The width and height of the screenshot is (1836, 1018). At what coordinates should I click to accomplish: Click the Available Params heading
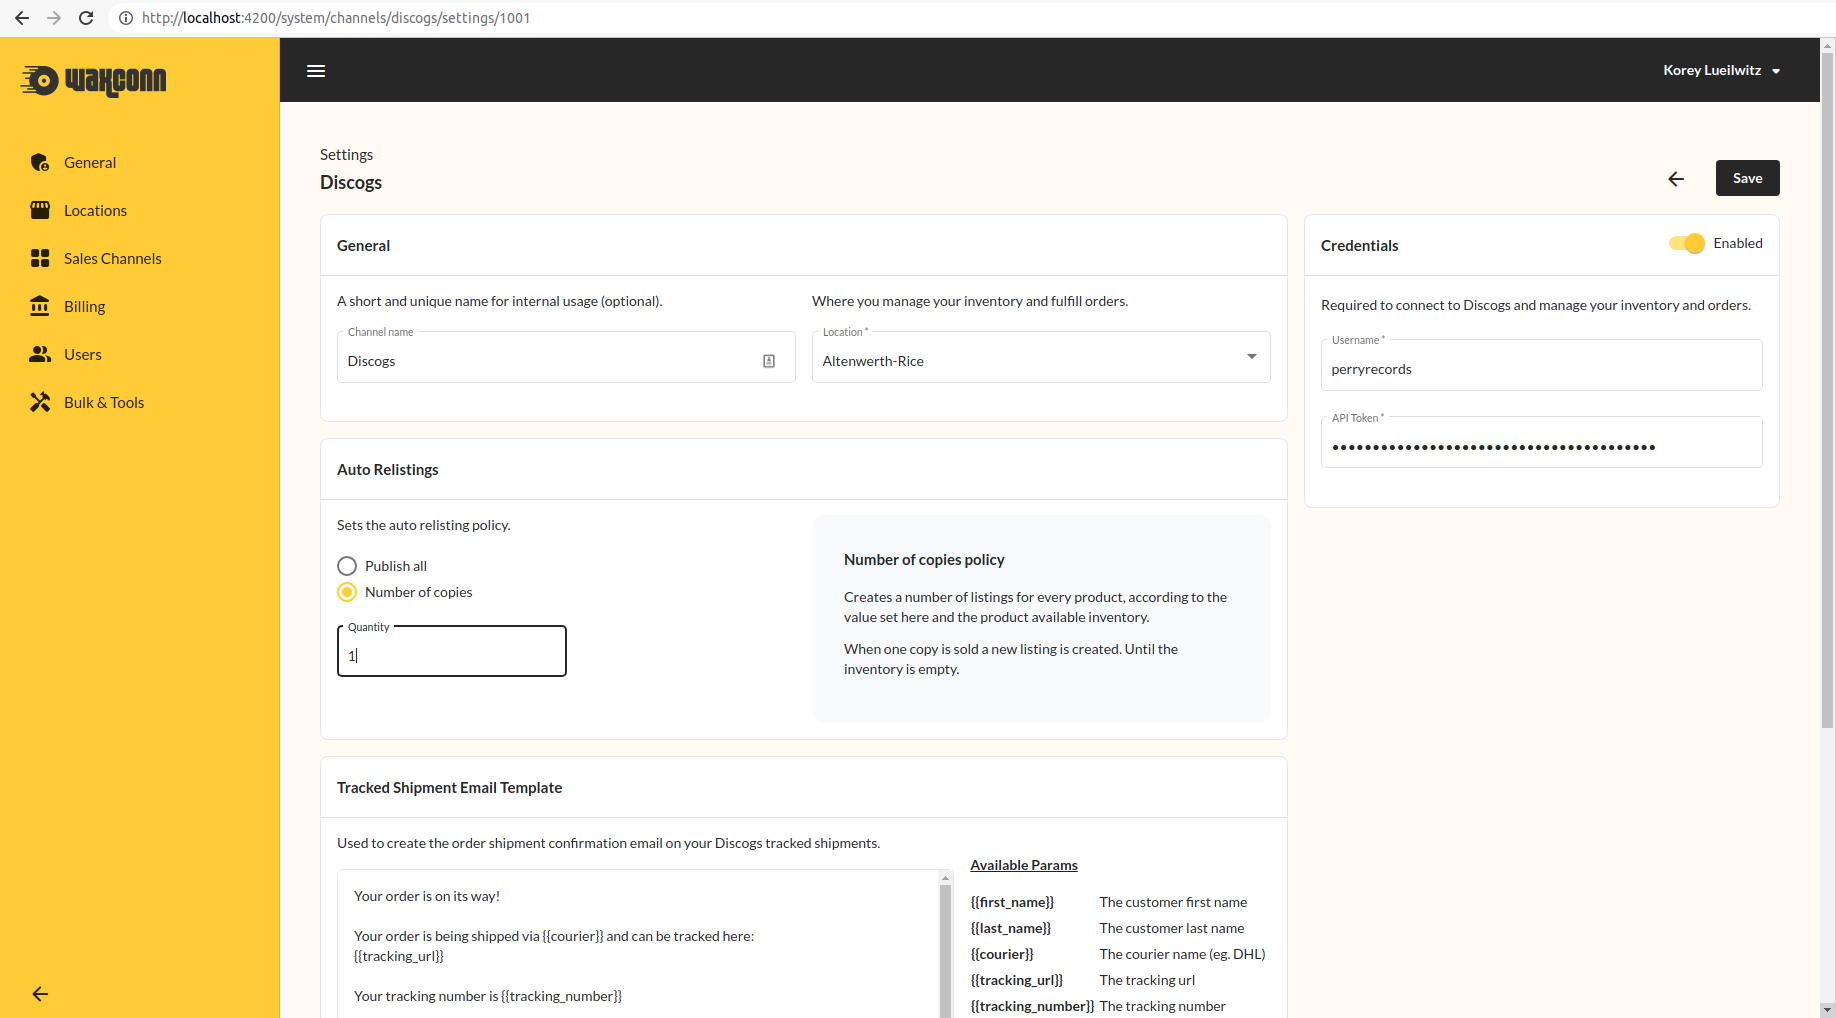pos(1024,865)
